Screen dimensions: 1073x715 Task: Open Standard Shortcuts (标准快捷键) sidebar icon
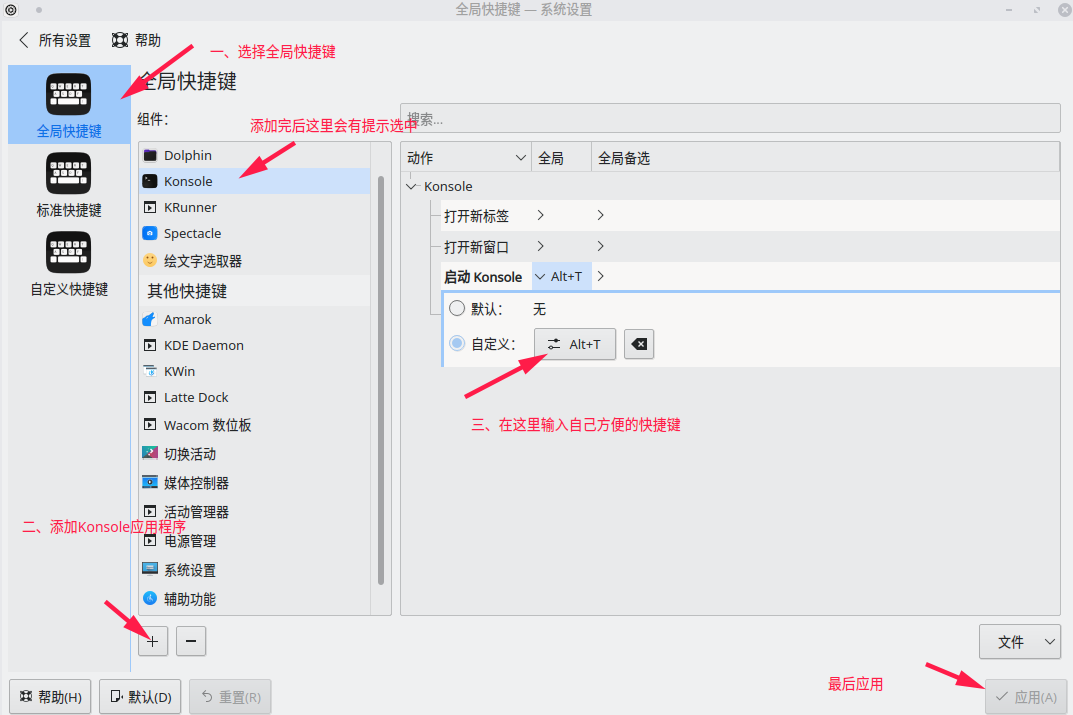[x=68, y=173]
